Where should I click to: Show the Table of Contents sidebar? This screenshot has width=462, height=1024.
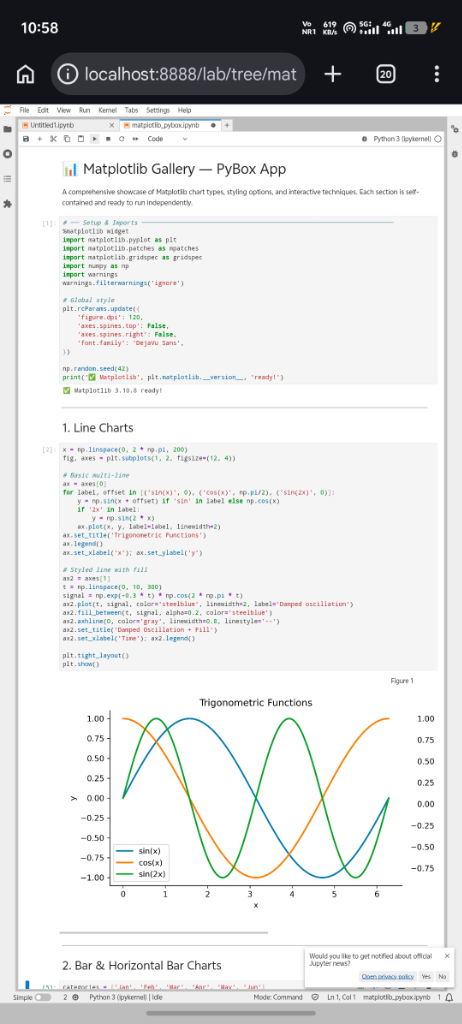coord(8,178)
